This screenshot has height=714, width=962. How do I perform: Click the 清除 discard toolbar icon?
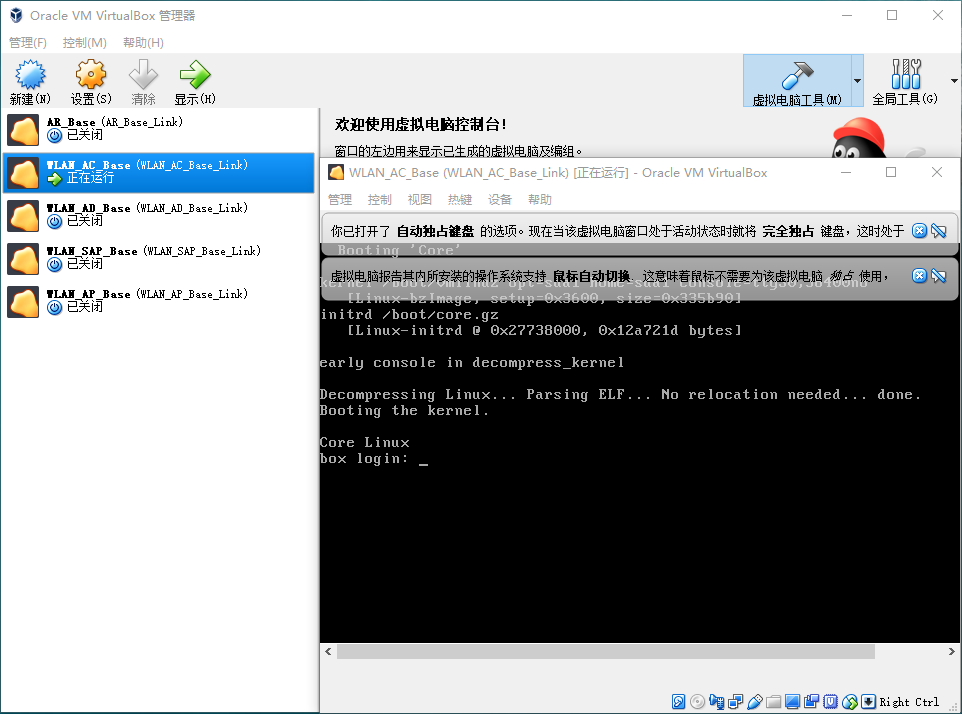[143, 82]
